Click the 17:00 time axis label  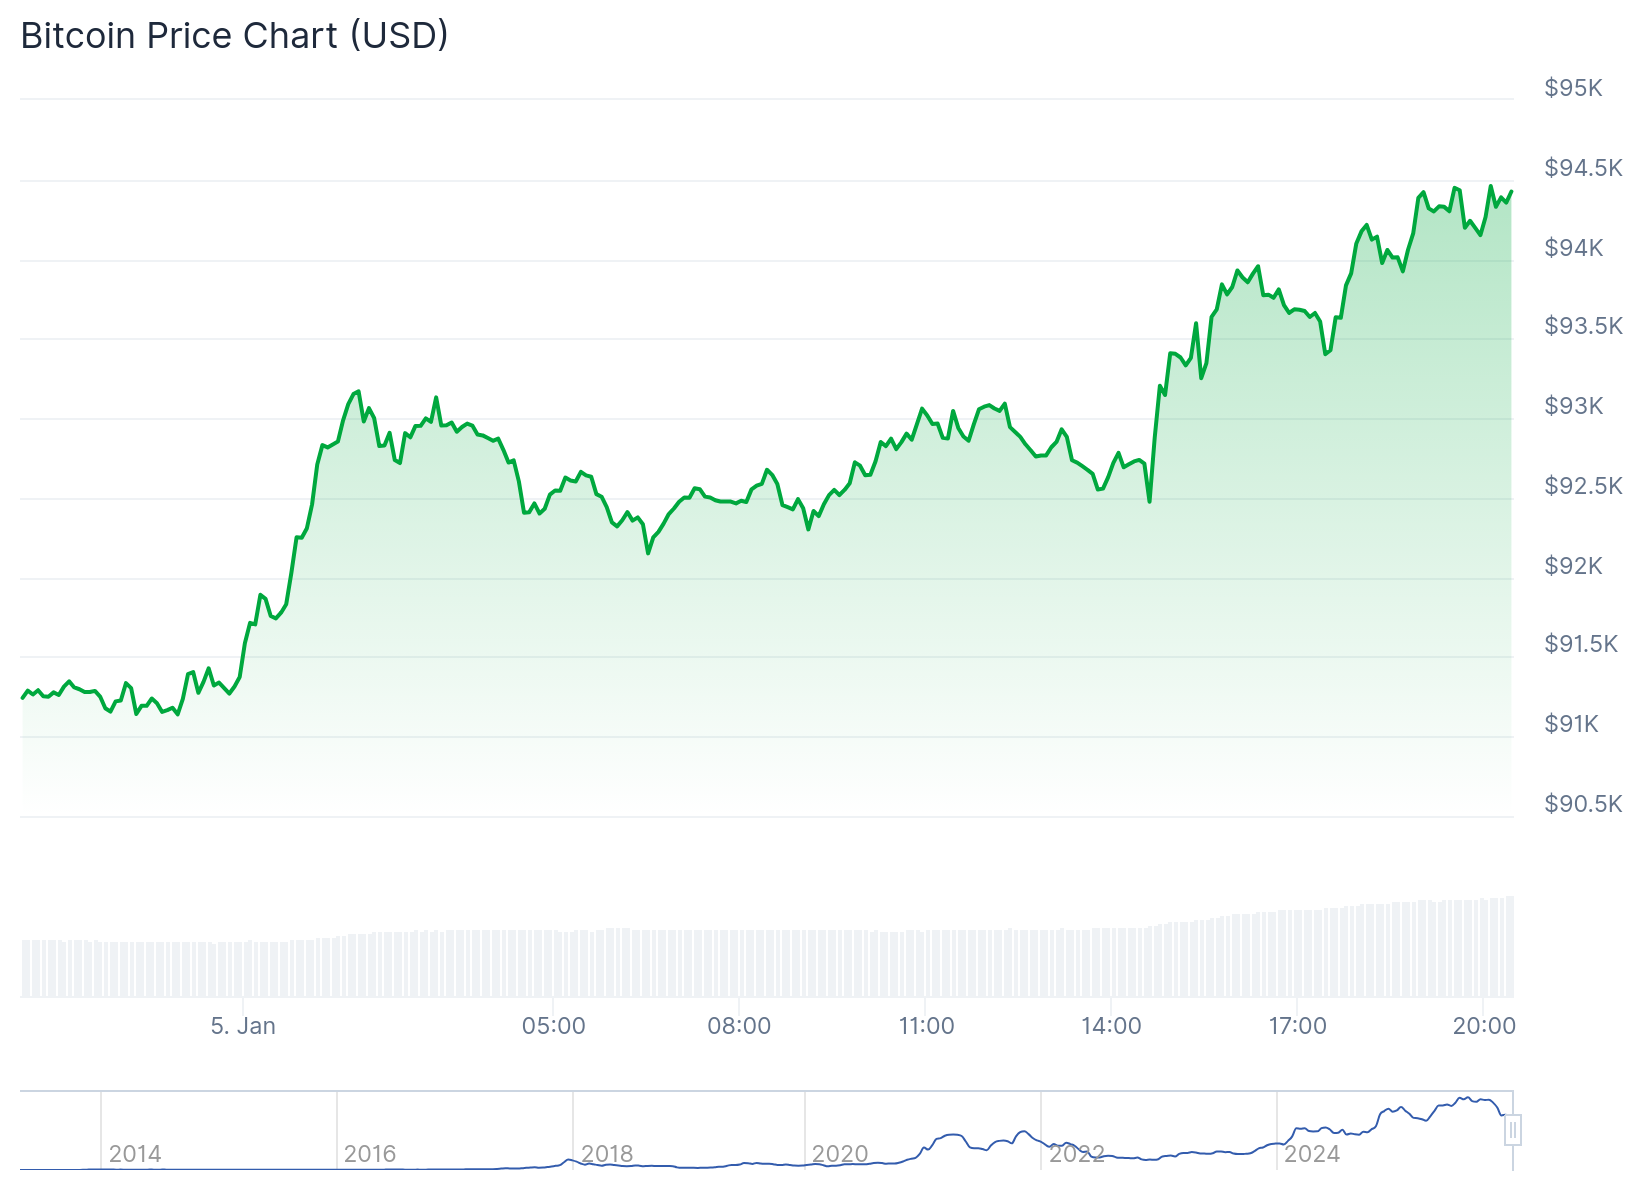coord(1297,1026)
